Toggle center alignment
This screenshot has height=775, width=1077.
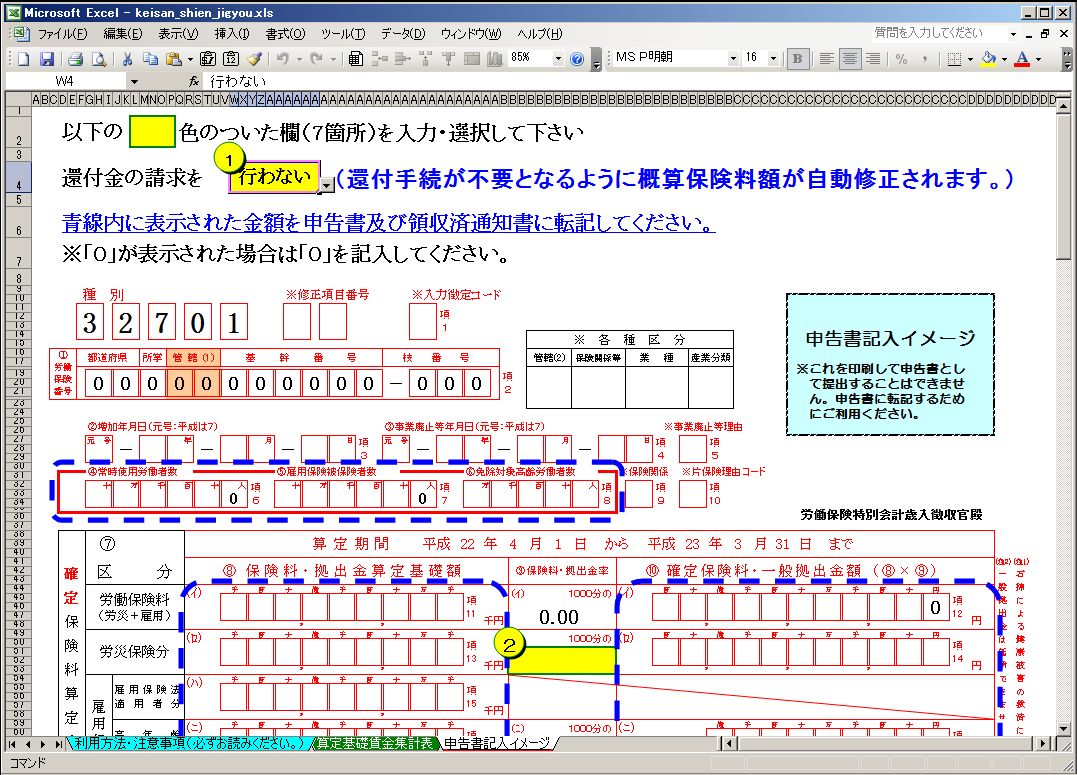(x=850, y=58)
